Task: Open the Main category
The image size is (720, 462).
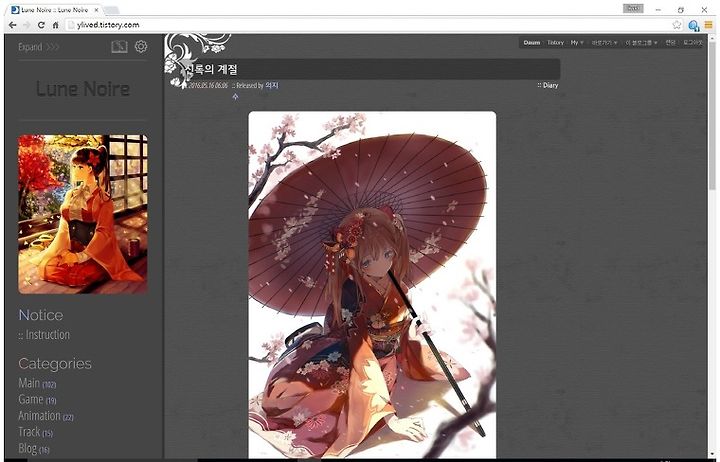Action: (x=37, y=383)
